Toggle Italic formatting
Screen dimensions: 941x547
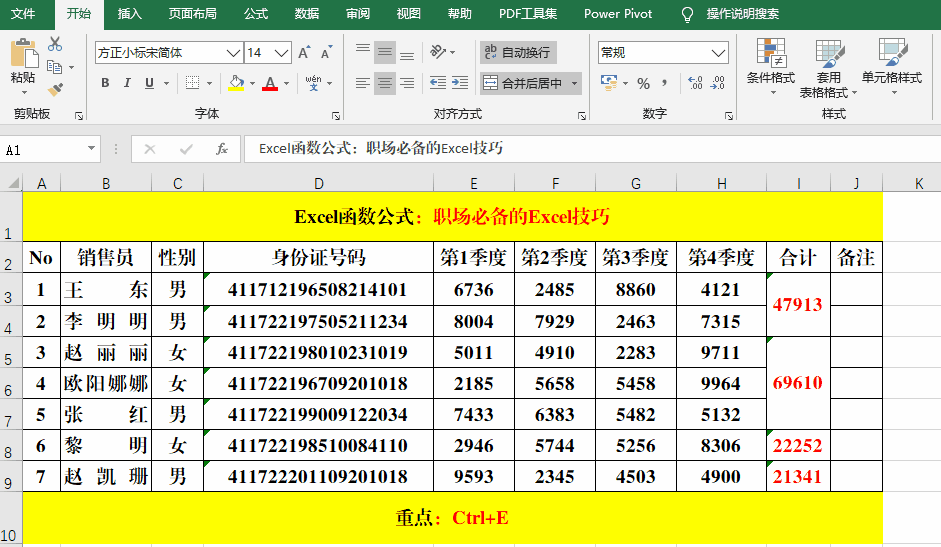(127, 83)
